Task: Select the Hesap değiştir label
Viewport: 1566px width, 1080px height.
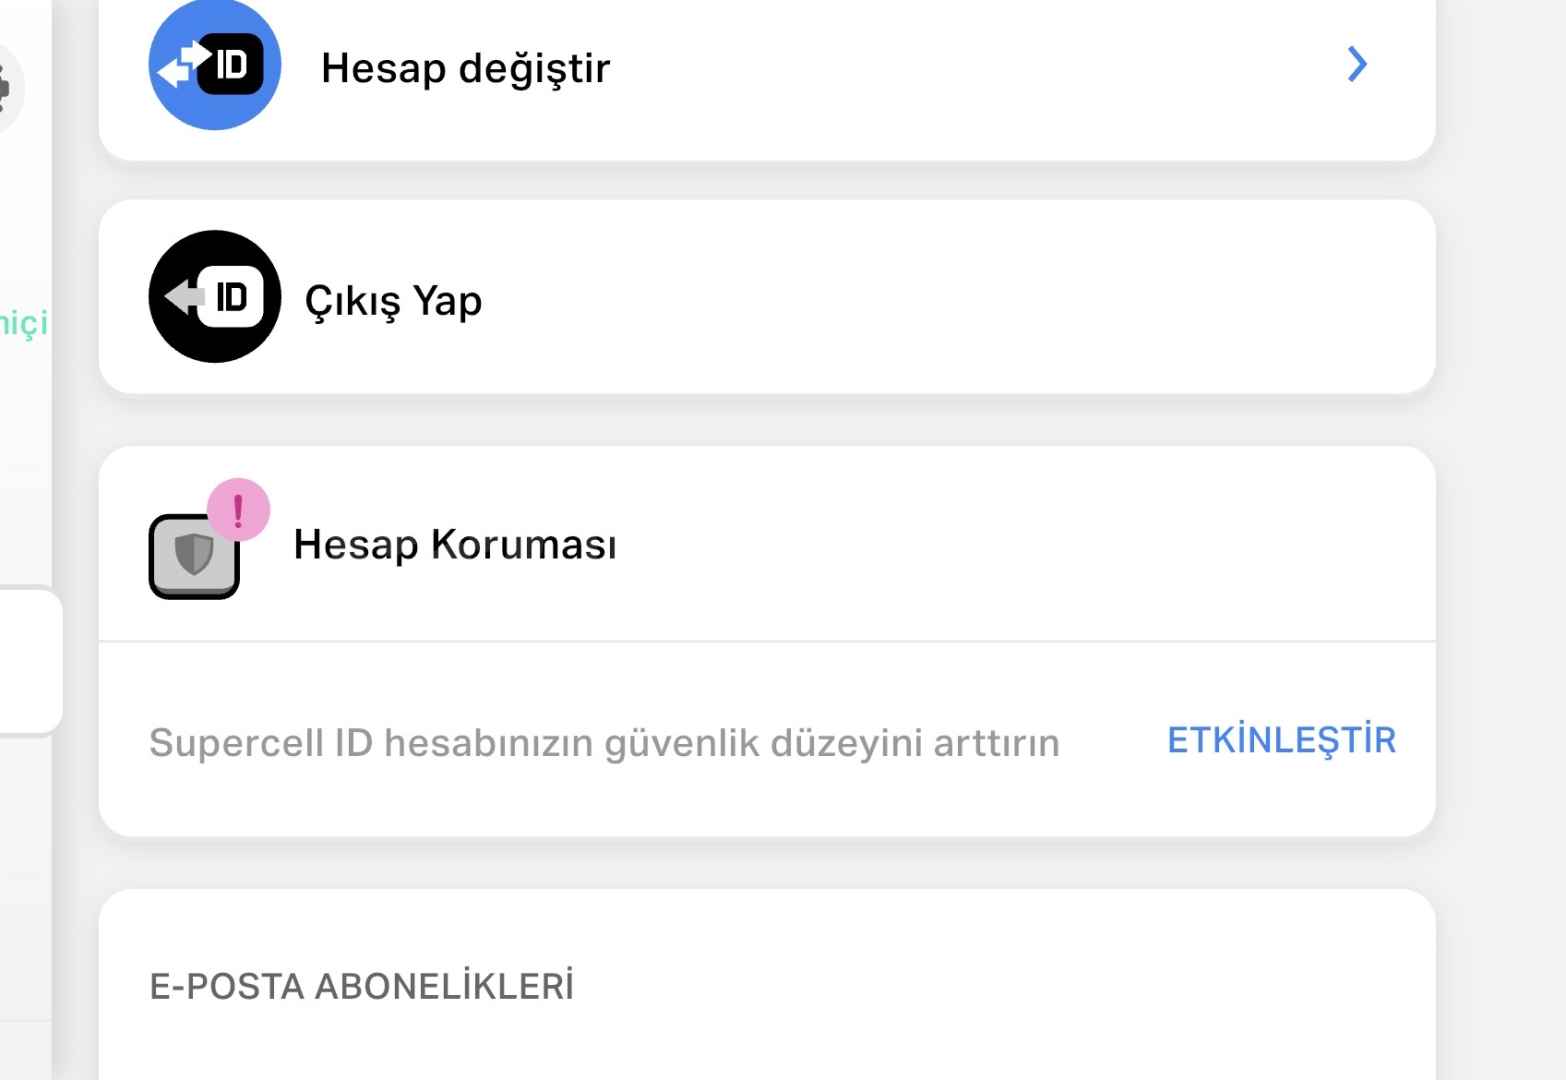Action: [465, 68]
